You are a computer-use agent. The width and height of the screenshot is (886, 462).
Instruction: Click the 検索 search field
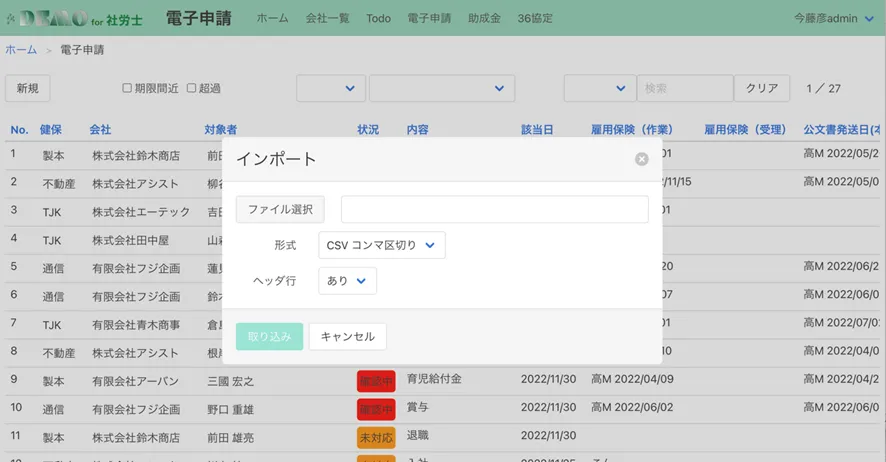(685, 88)
